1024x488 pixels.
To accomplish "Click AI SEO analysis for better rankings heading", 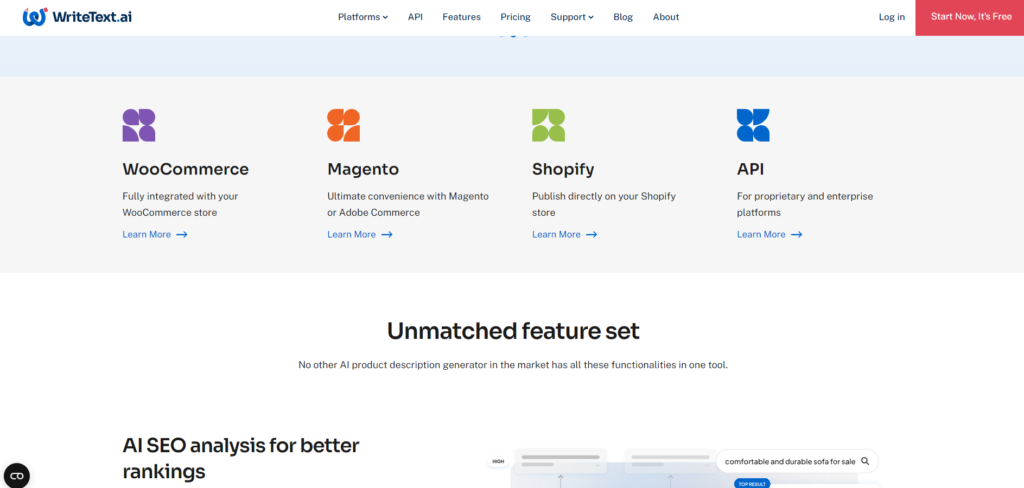I will tap(241, 459).
